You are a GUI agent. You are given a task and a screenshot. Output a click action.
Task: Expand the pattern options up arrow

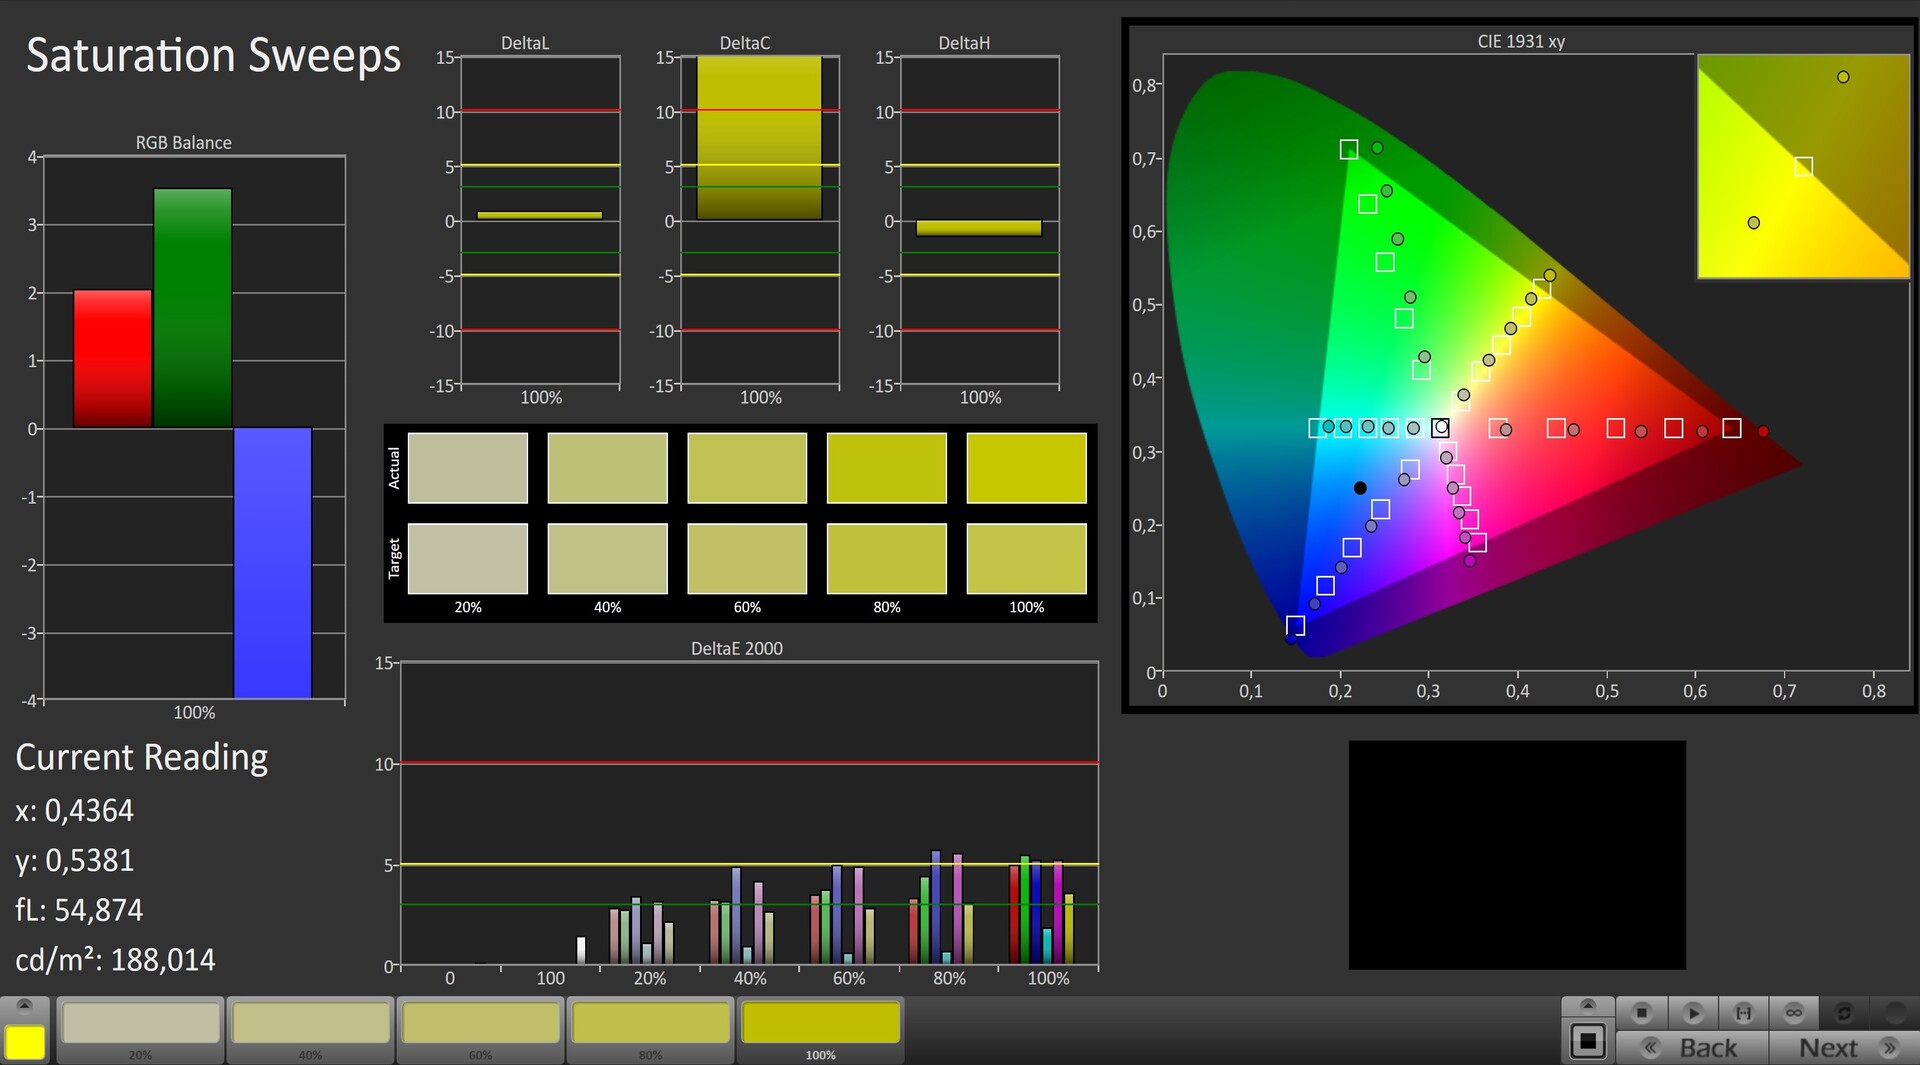1587,1005
